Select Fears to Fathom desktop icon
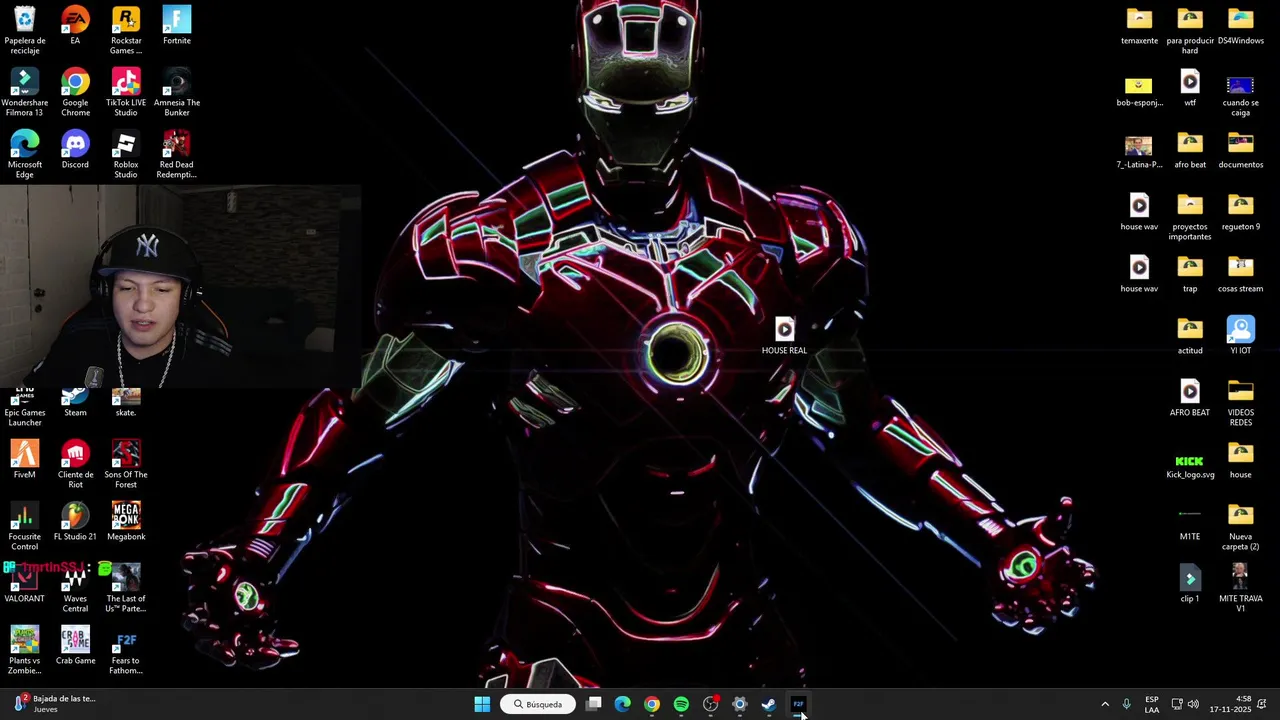Screen dimensions: 1280x720 point(126,650)
